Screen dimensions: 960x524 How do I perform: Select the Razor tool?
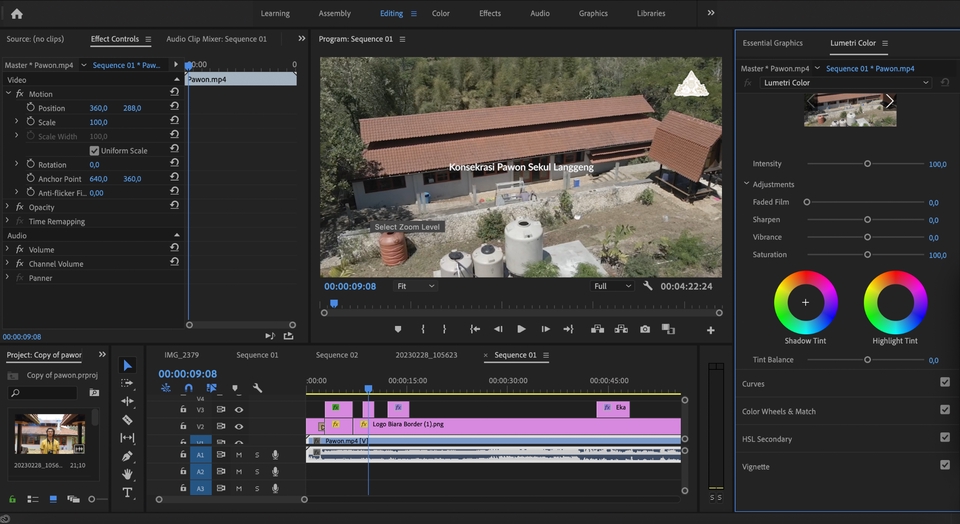(127, 420)
